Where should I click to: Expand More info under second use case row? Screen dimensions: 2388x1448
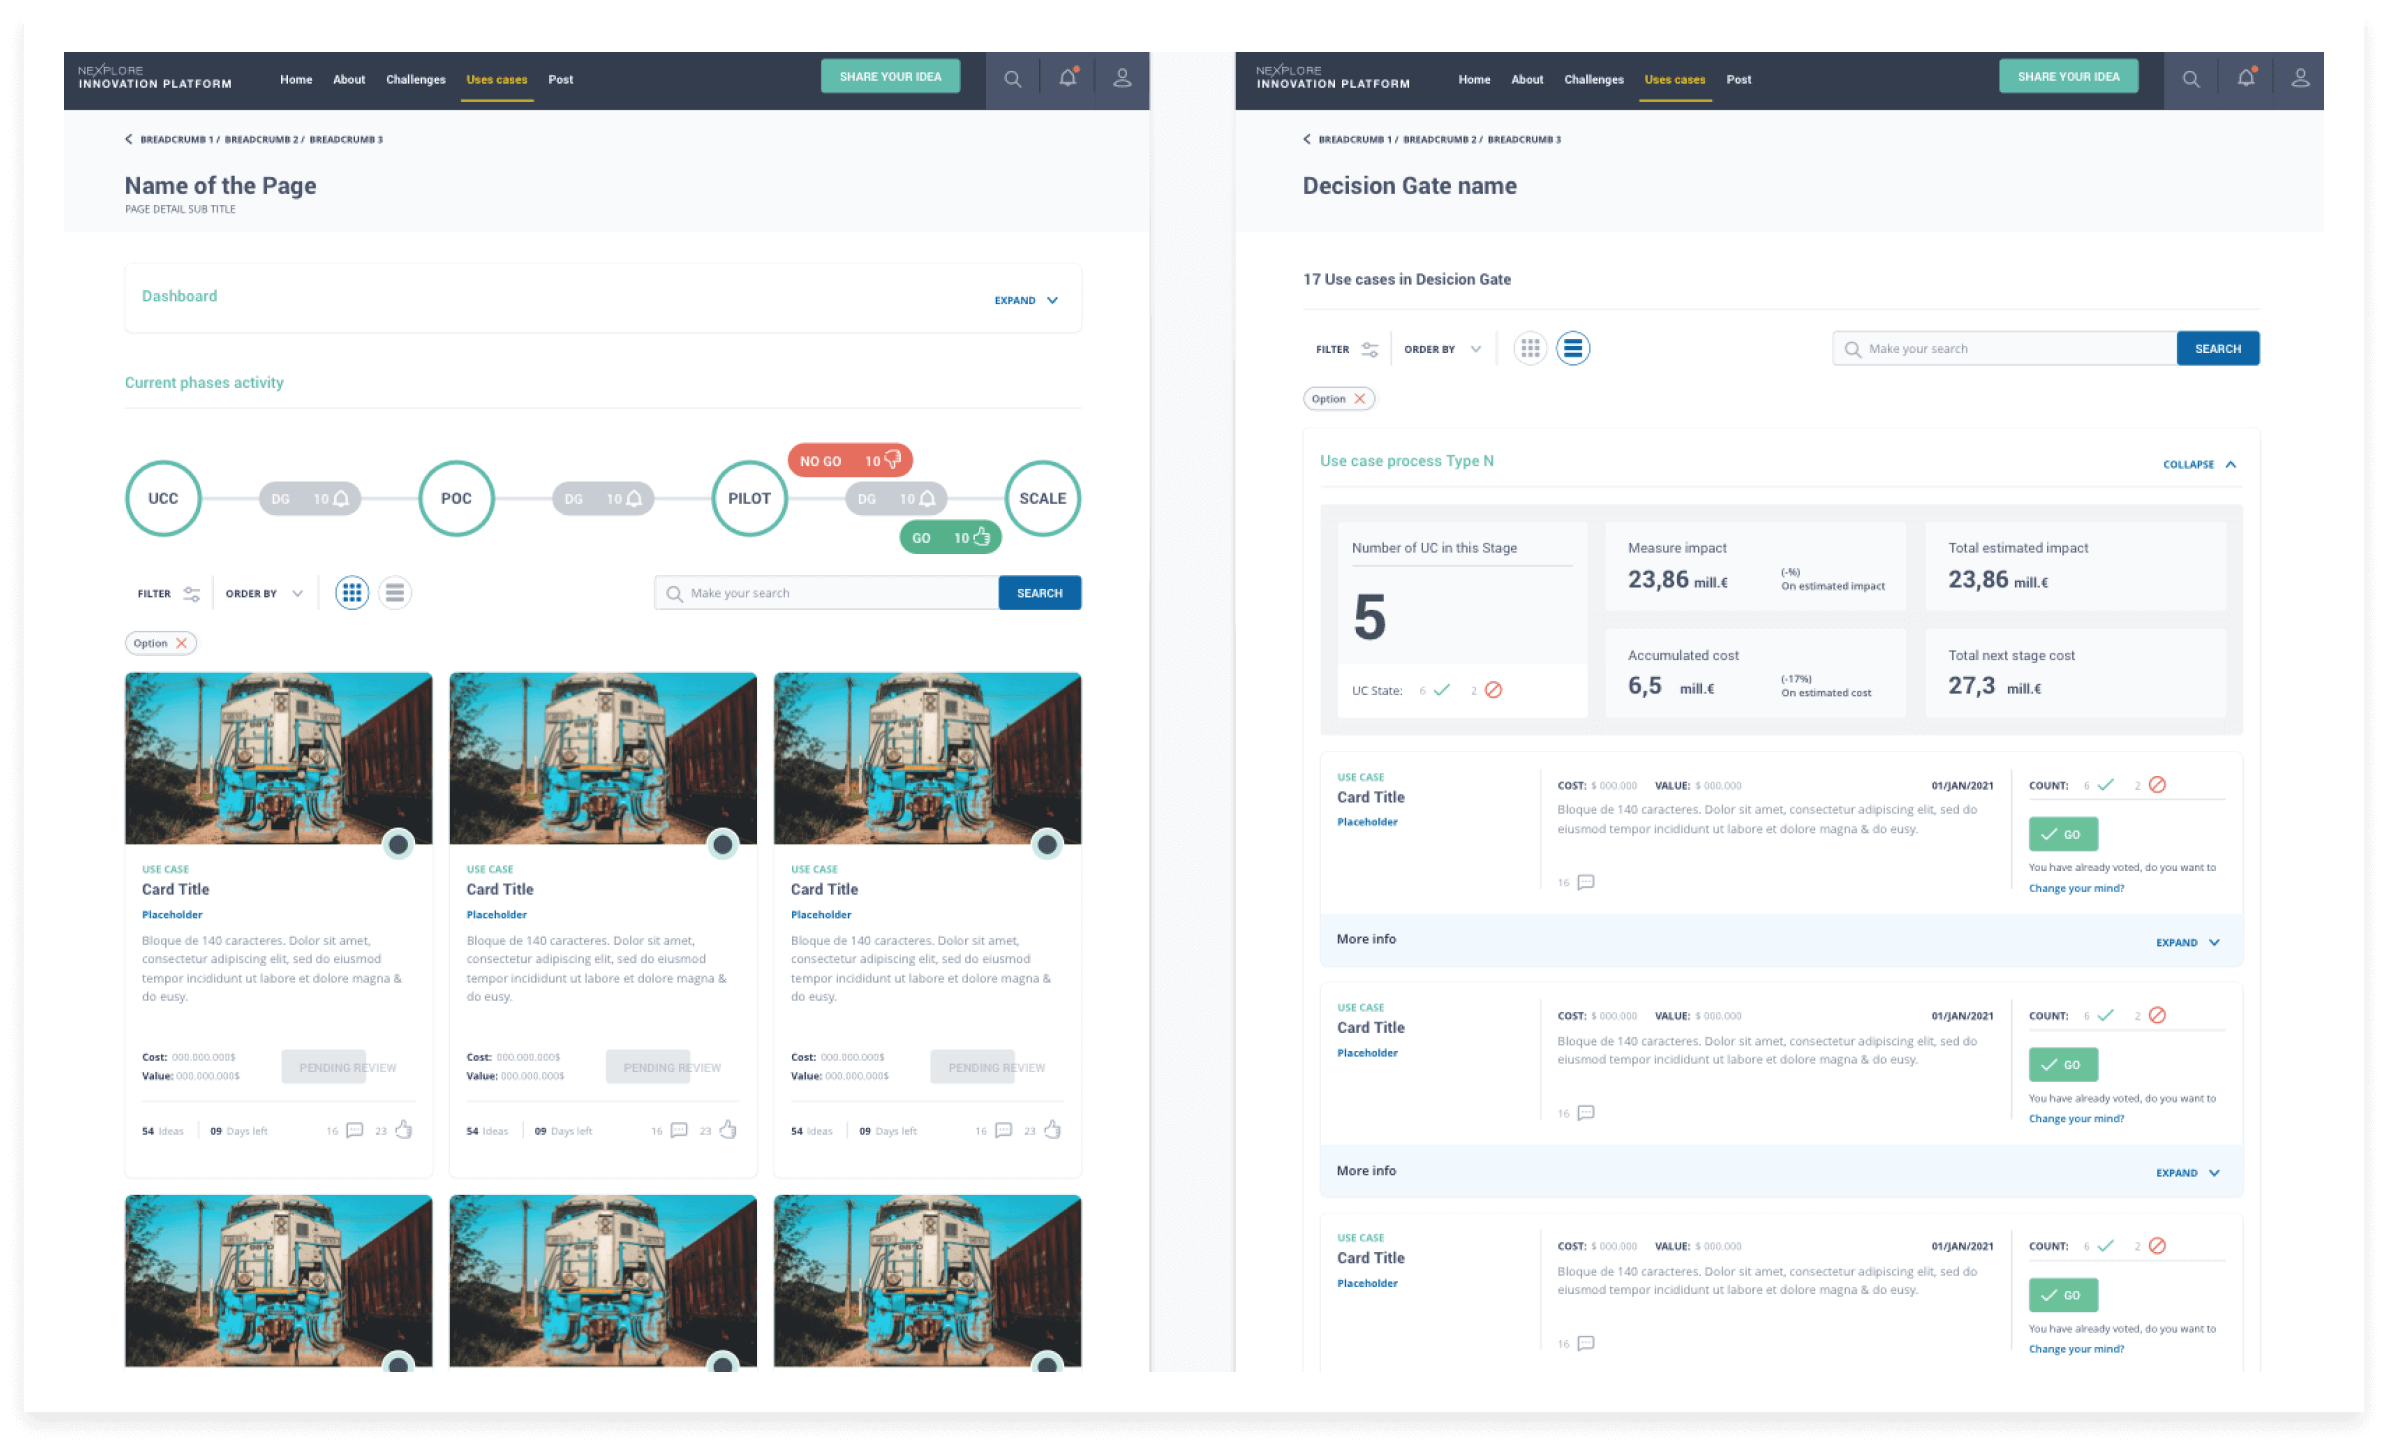(x=2188, y=1172)
